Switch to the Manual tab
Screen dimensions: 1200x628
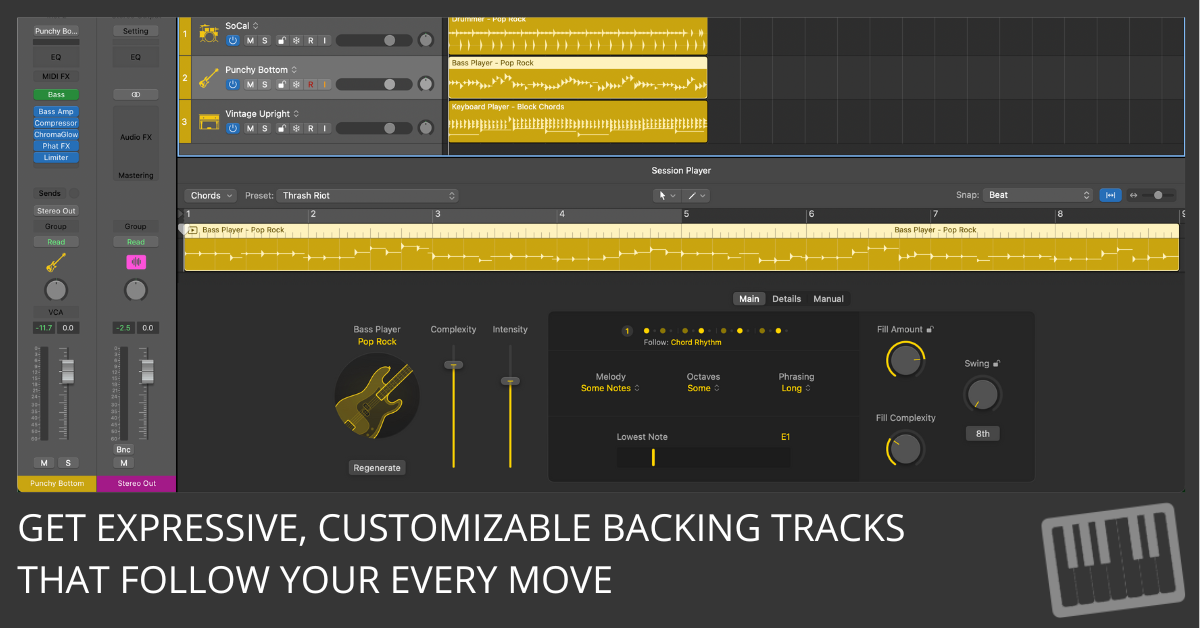pos(828,299)
